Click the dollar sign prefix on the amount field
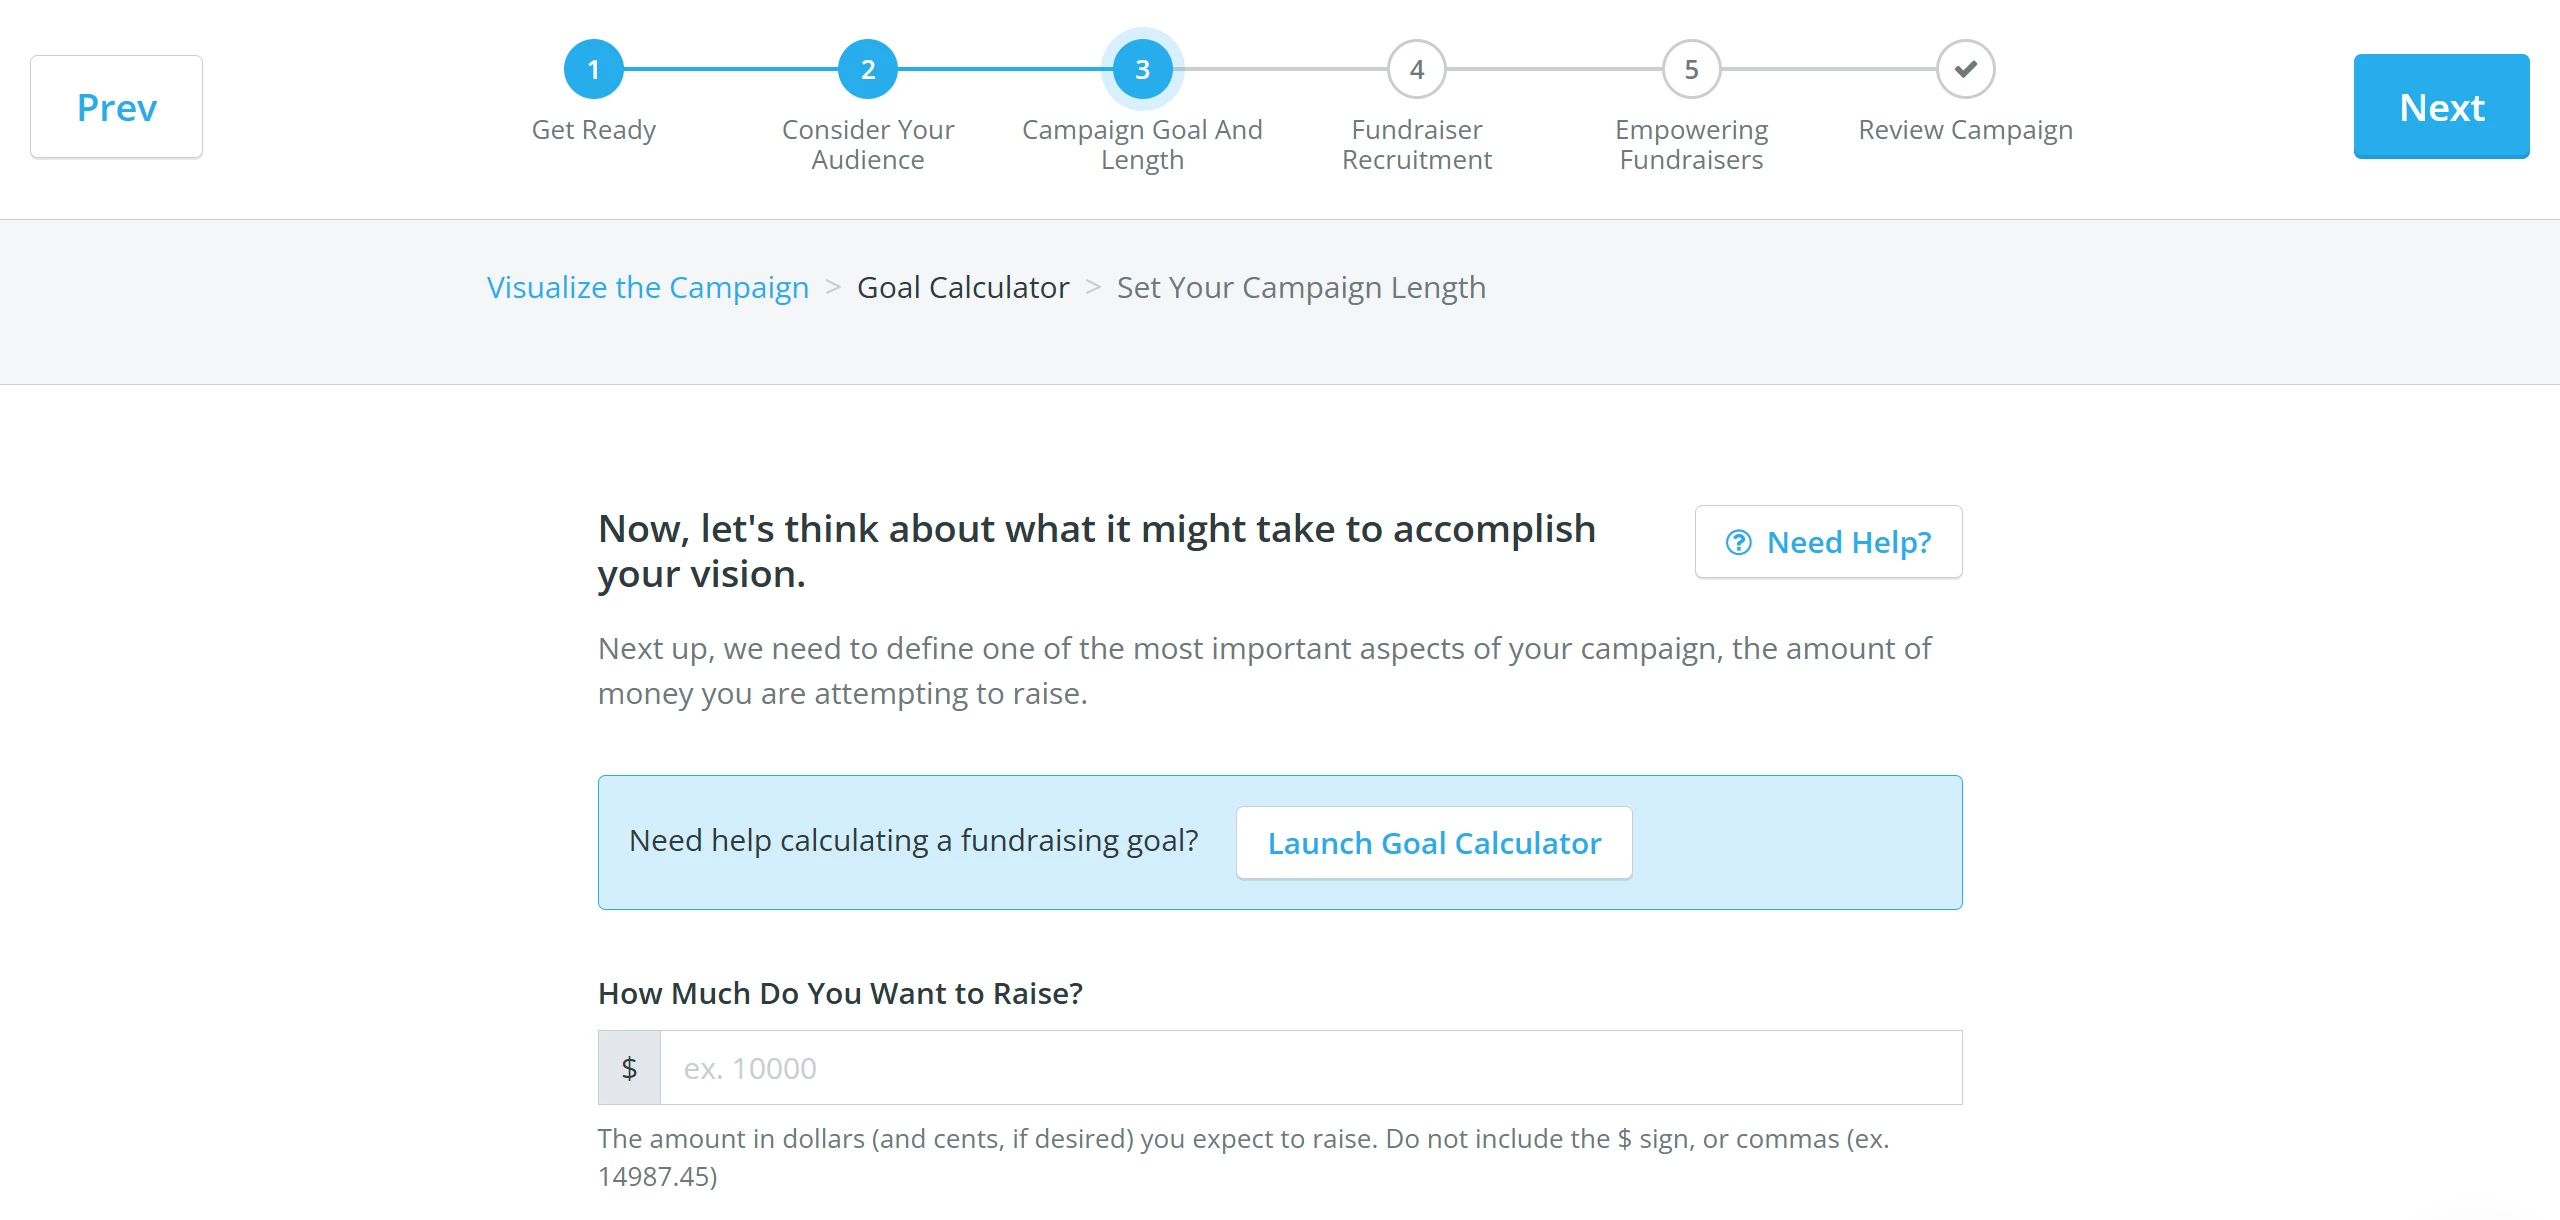The height and width of the screenshot is (1220, 2560). (x=629, y=1067)
